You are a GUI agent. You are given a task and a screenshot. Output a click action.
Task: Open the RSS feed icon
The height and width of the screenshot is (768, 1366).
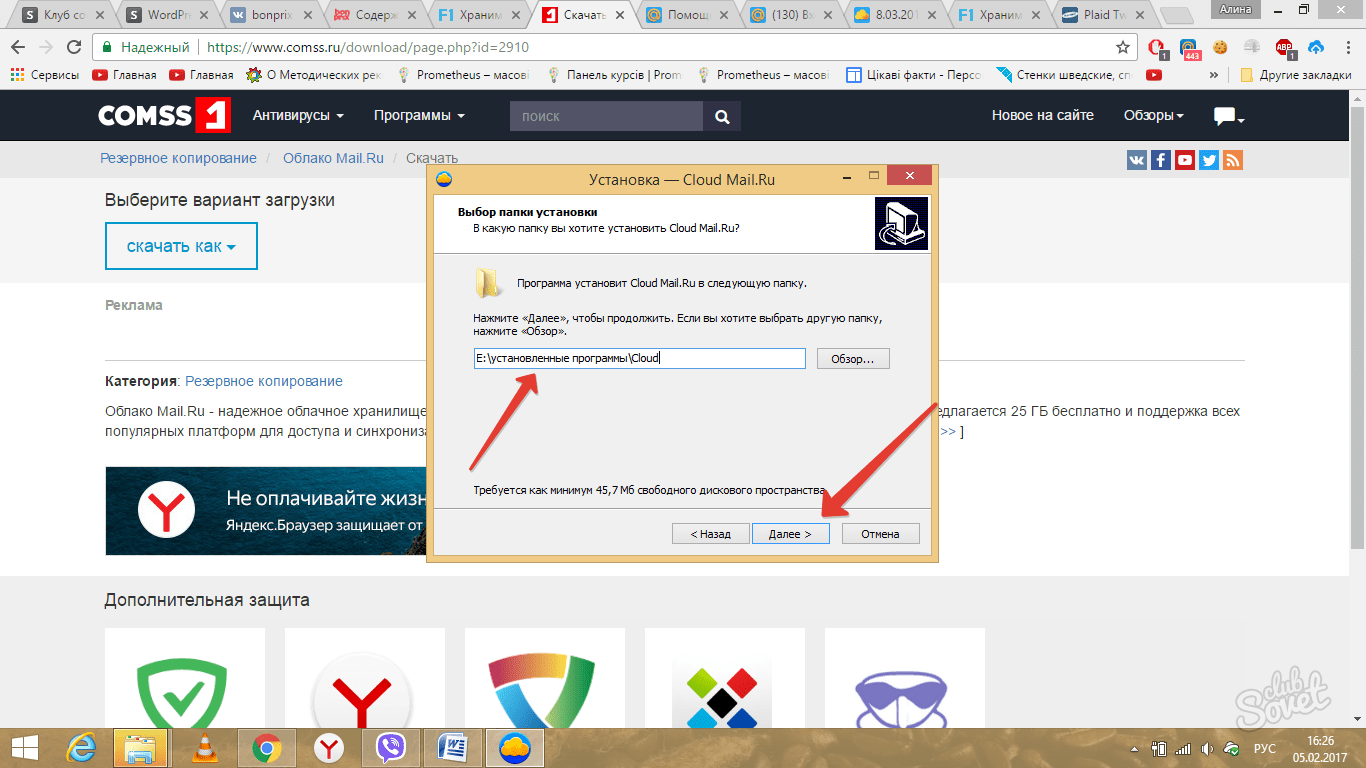pos(1233,160)
